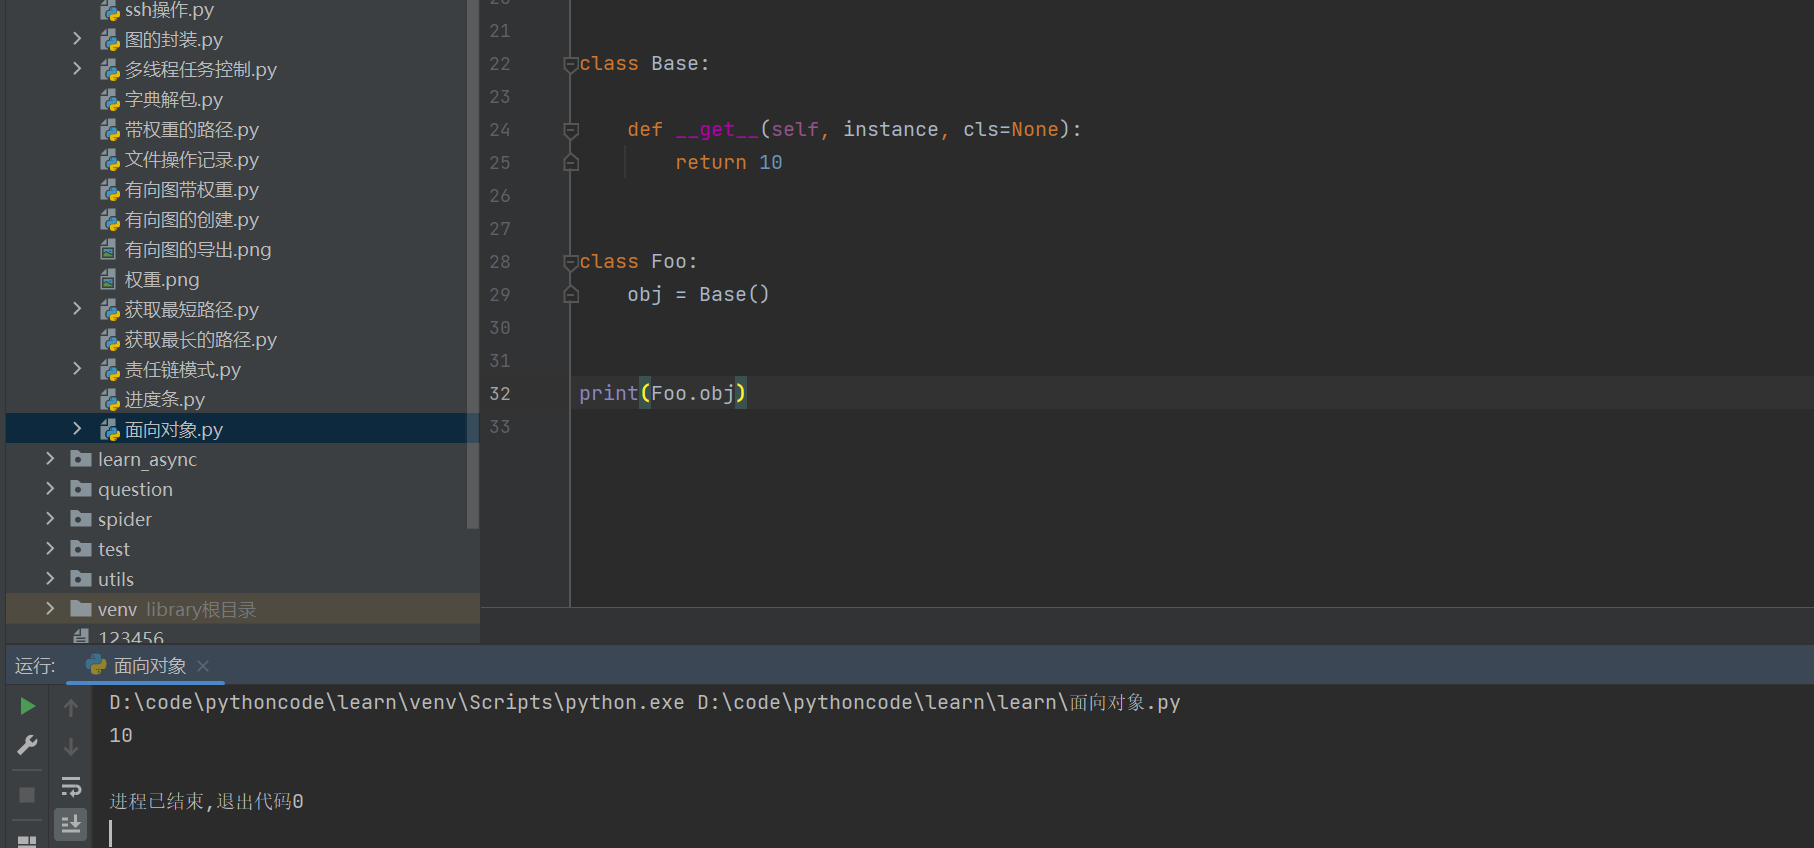Viewport: 1814px width, 848px height.
Task: Click the 有向图的导出.png image icon
Action: point(108,250)
